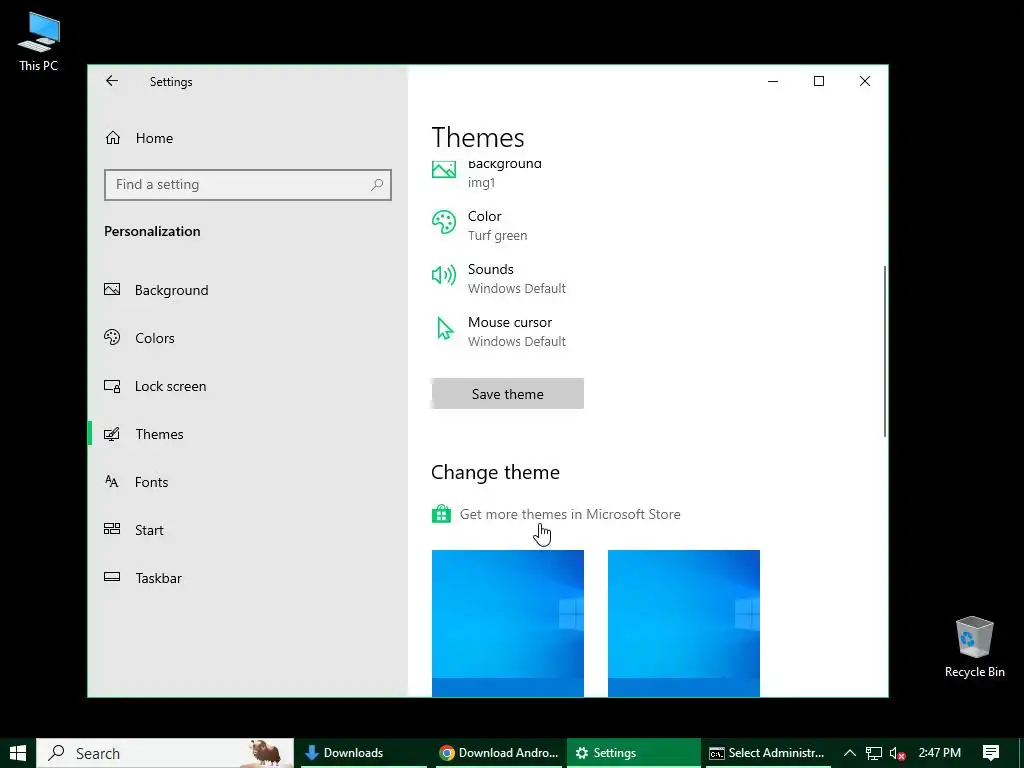Select the second blue Windows theme thumbnail

[684, 624]
